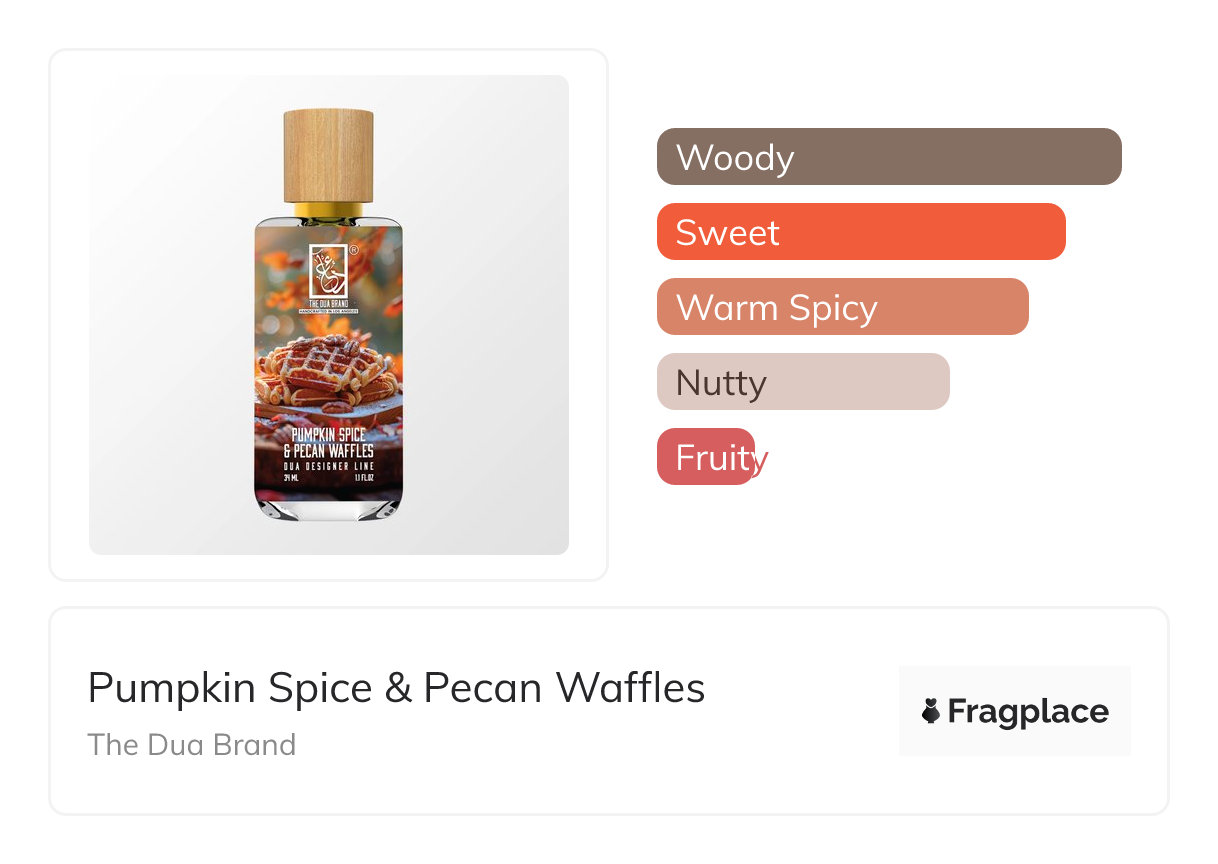Click the wooden bottle cap
Viewport: 1218px width, 864px height.
[x=328, y=155]
